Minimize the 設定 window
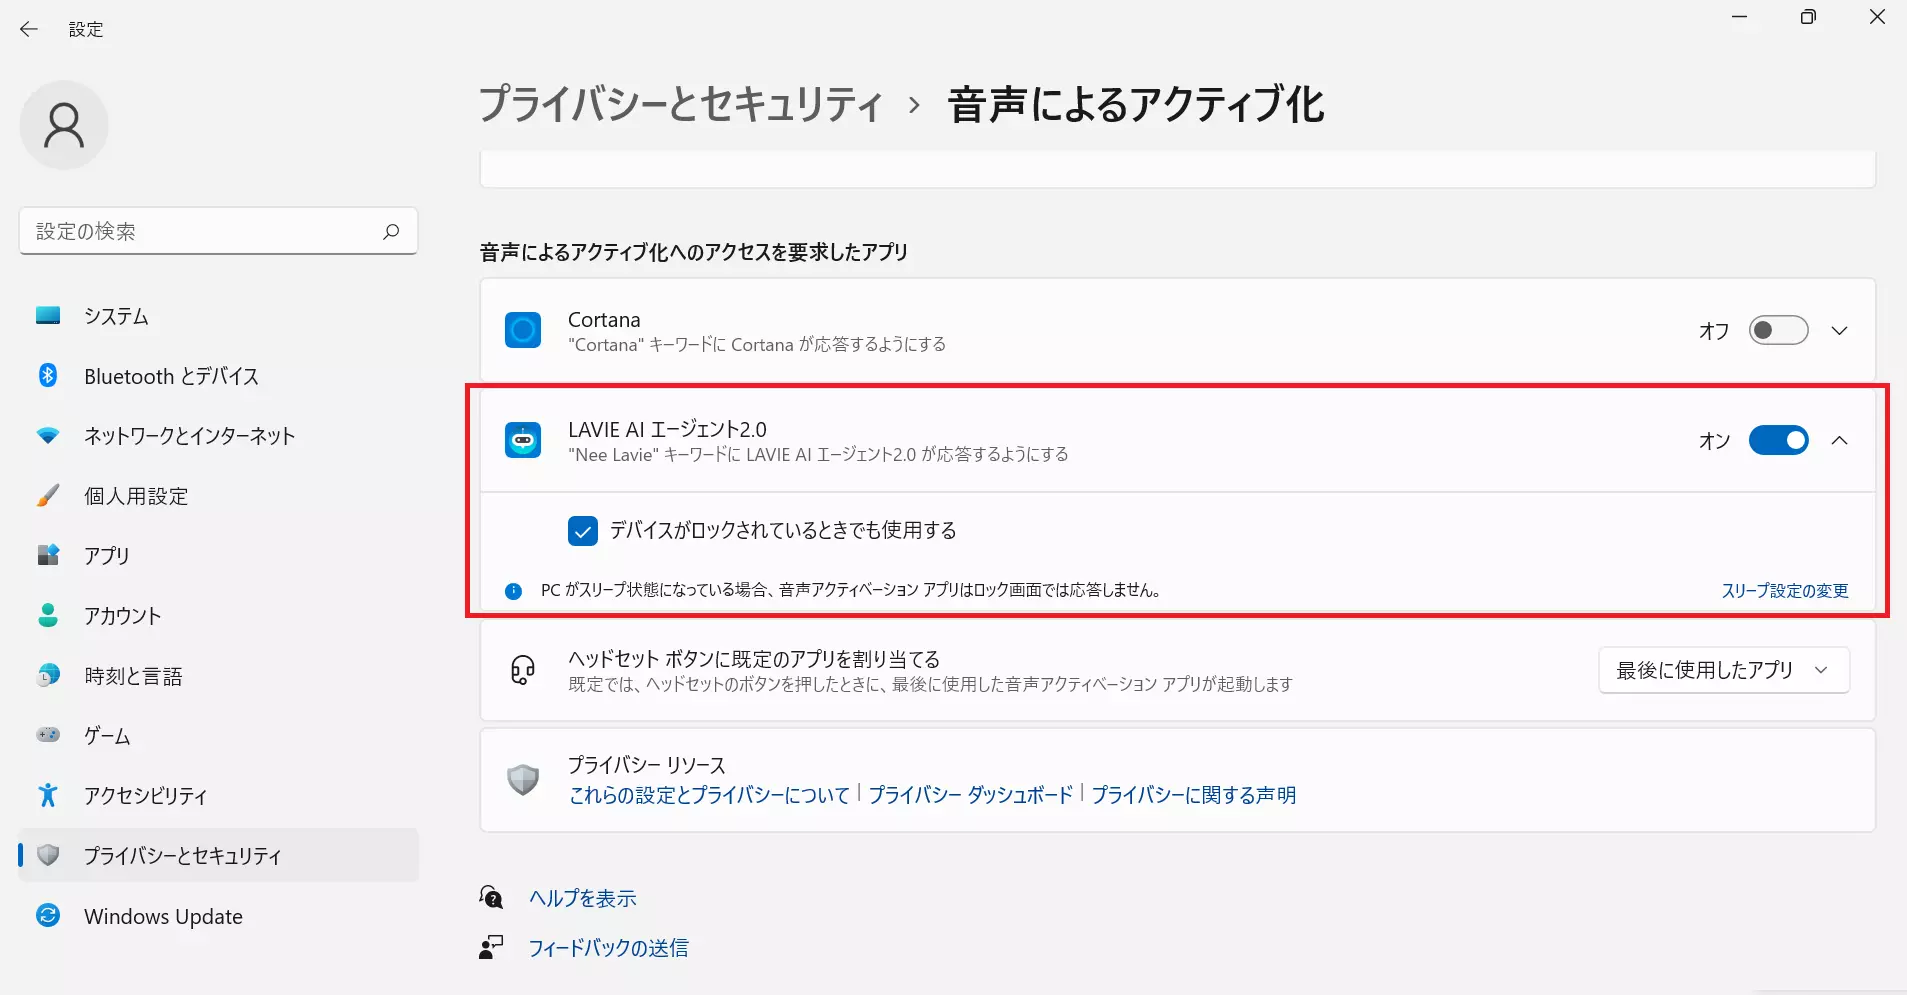Image resolution: width=1907 pixels, height=995 pixels. [x=1740, y=17]
